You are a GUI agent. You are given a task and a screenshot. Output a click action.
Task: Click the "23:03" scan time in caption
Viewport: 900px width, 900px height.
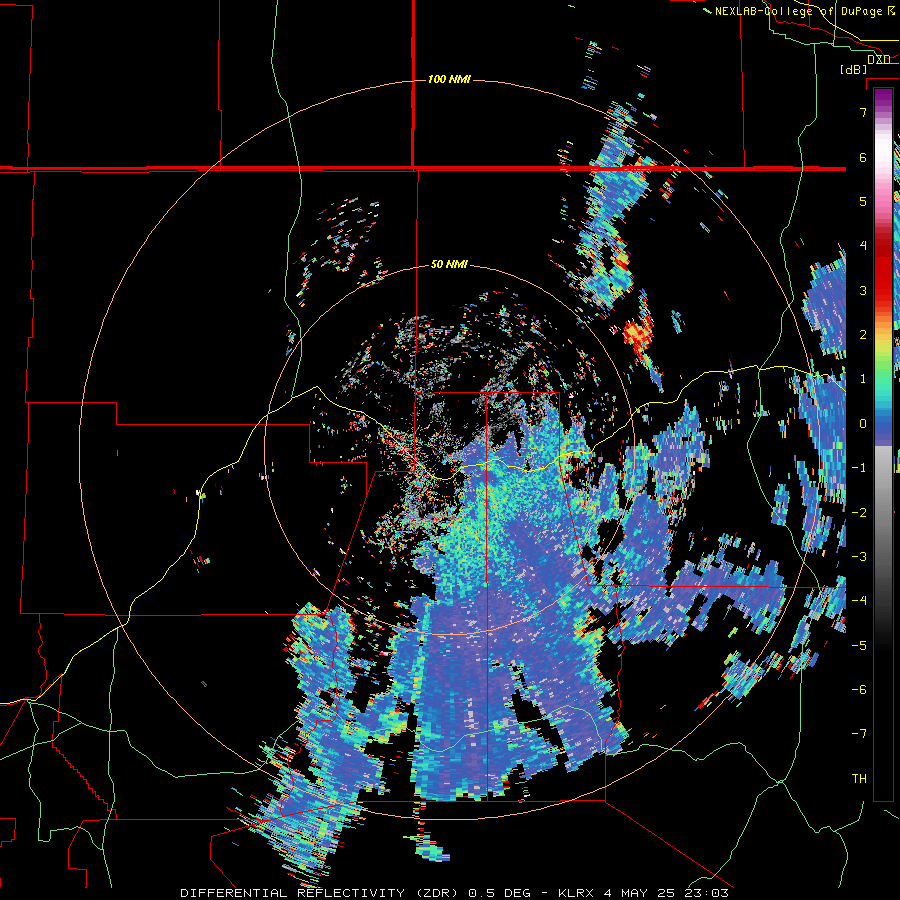pos(707,893)
